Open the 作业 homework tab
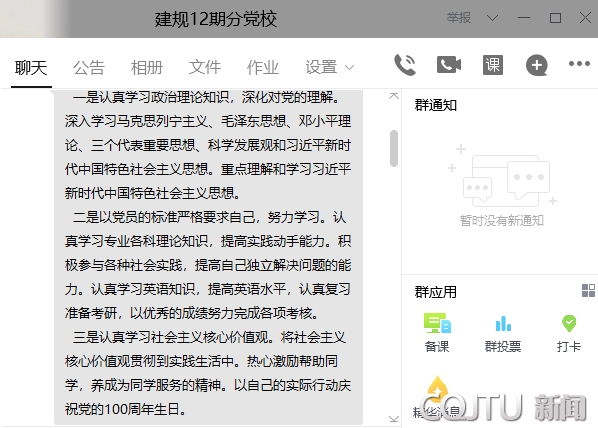Screen dimensions: 598x428 point(263,68)
